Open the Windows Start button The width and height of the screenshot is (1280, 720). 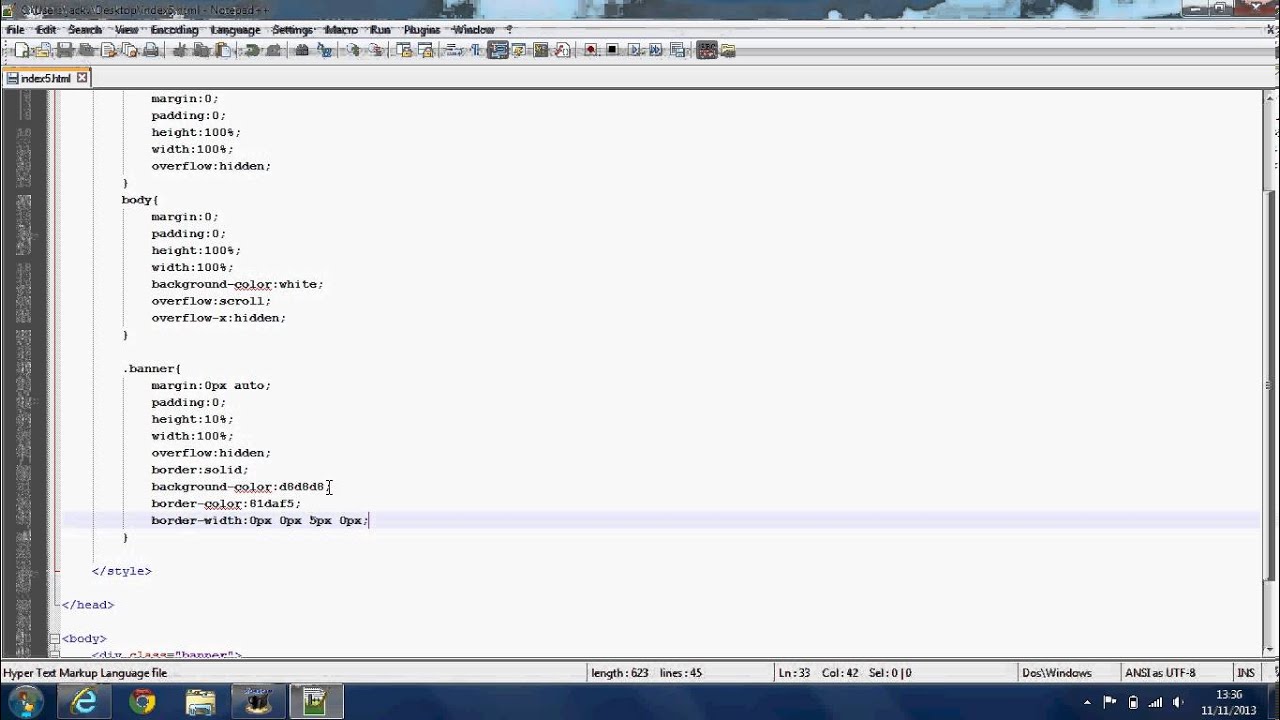coord(24,701)
